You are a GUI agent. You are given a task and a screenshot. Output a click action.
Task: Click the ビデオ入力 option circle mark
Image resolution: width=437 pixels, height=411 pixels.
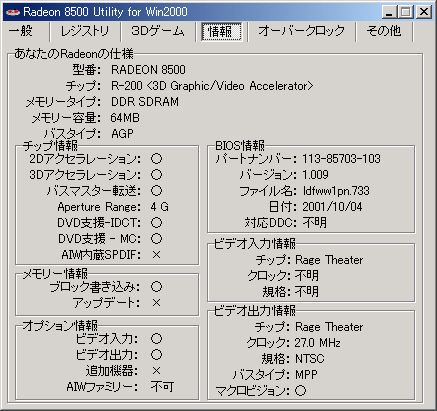coord(156,339)
